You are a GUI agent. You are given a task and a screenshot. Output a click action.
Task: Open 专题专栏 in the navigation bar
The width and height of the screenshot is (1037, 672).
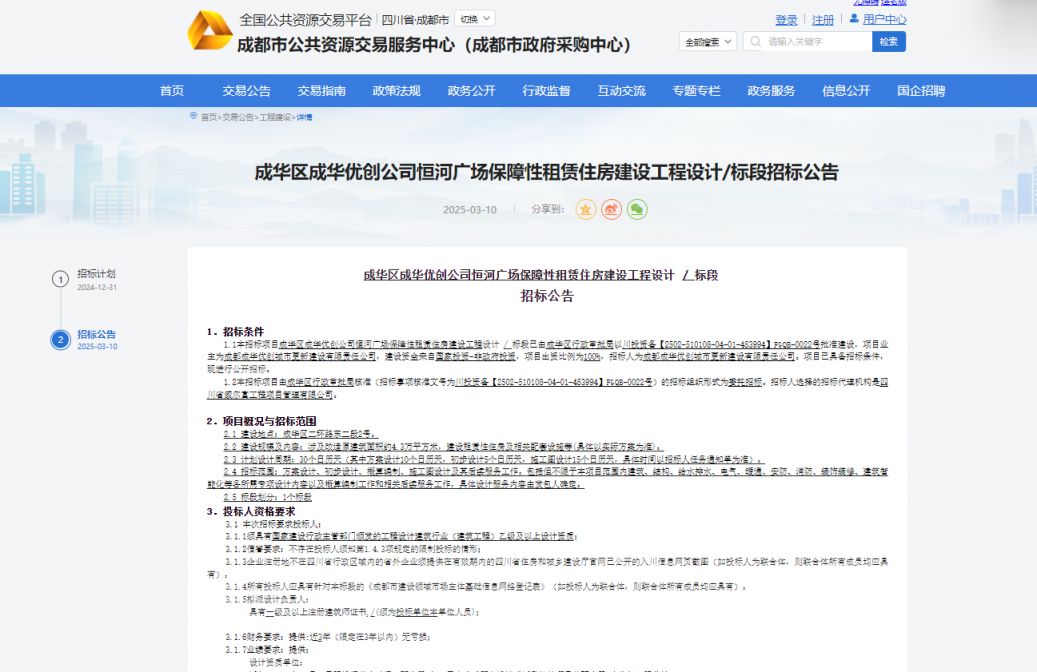pos(696,91)
